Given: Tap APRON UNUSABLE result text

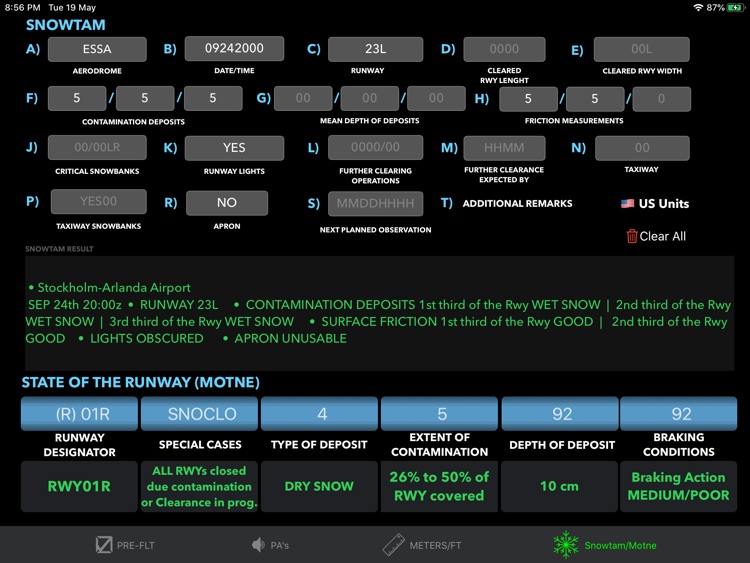Looking at the screenshot, I should pos(290,339).
